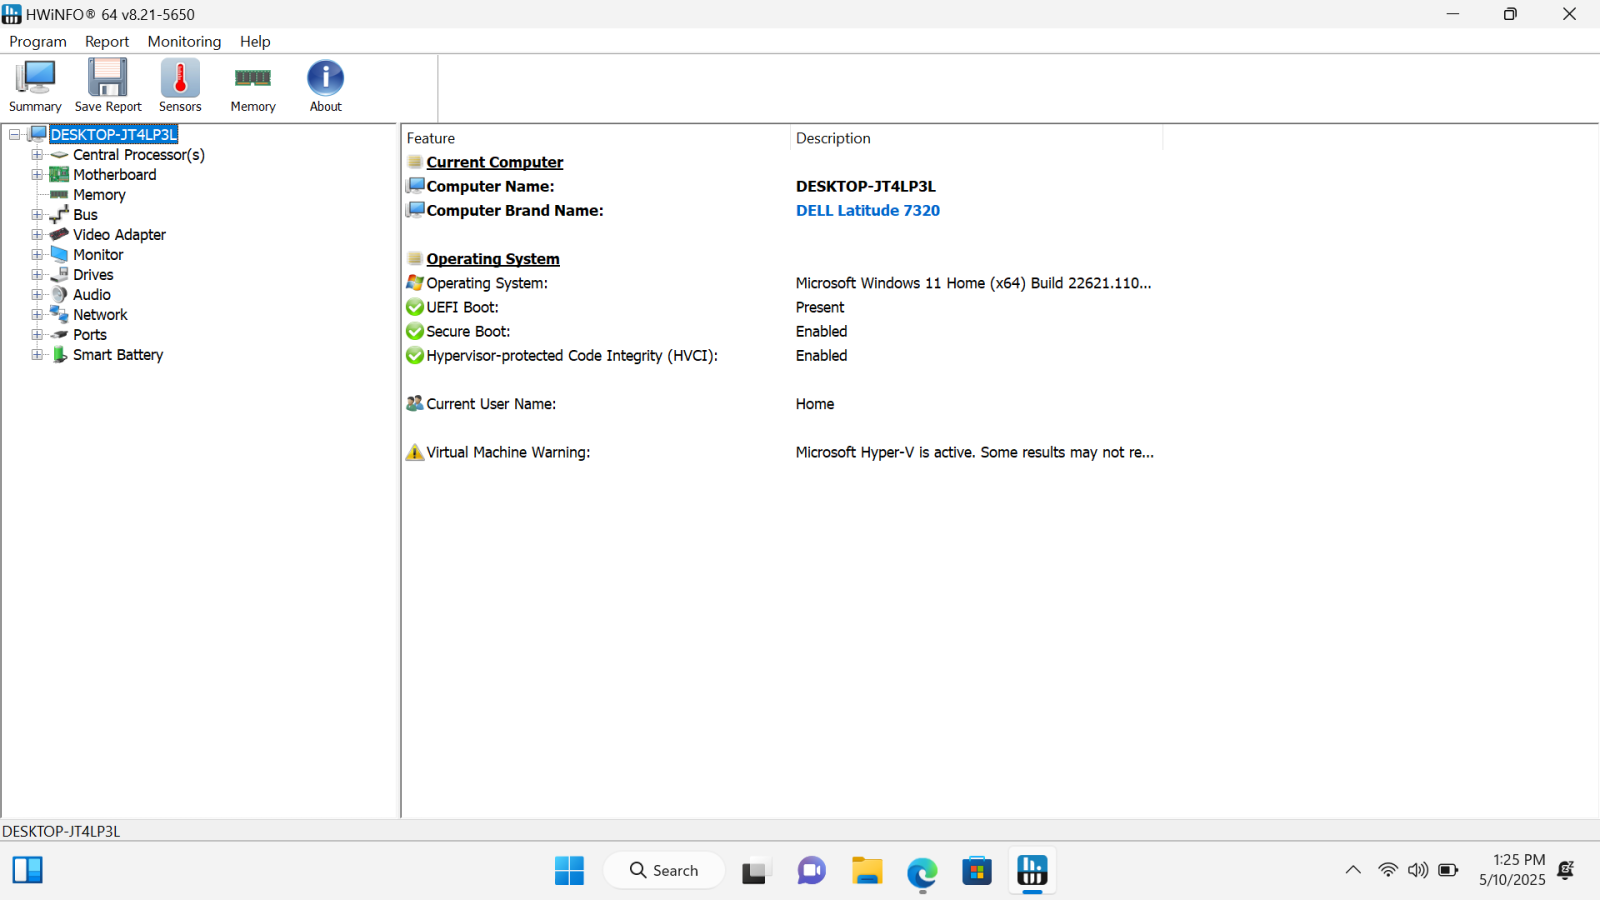Image resolution: width=1600 pixels, height=900 pixels.
Task: Click the DELL Latitude 7320 link
Action: point(867,211)
